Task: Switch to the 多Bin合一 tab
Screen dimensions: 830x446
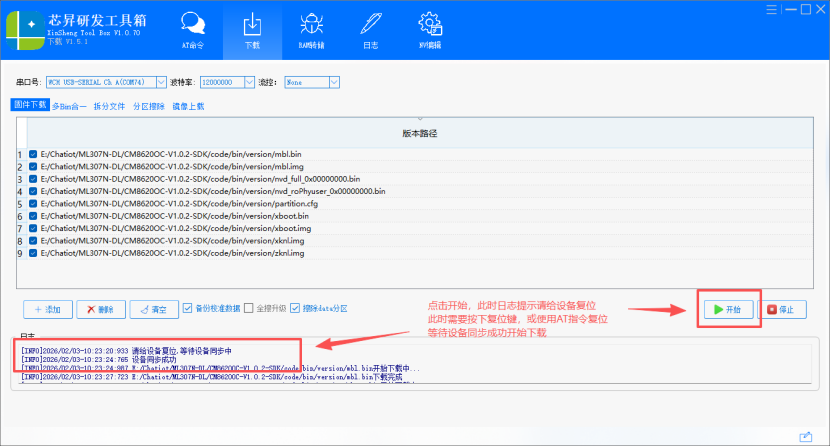Action: 69,105
